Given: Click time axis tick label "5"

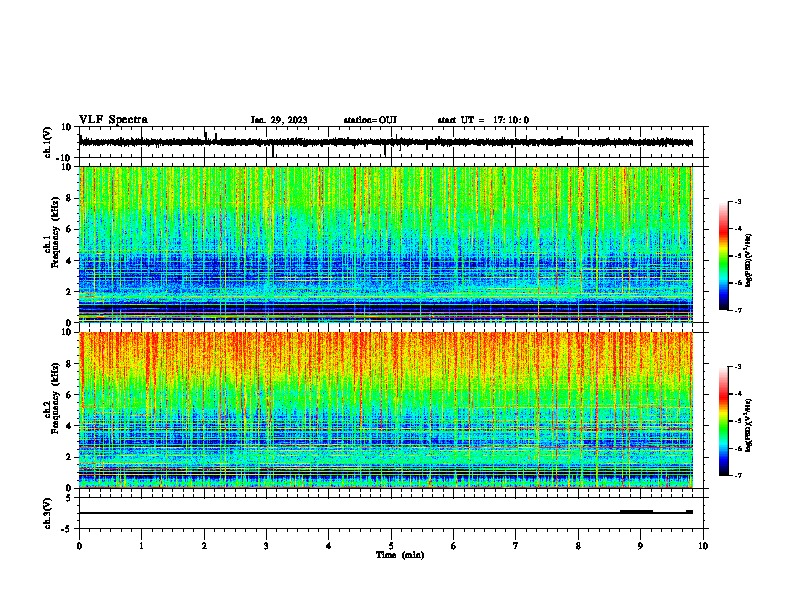Looking at the screenshot, I should (x=391, y=546).
